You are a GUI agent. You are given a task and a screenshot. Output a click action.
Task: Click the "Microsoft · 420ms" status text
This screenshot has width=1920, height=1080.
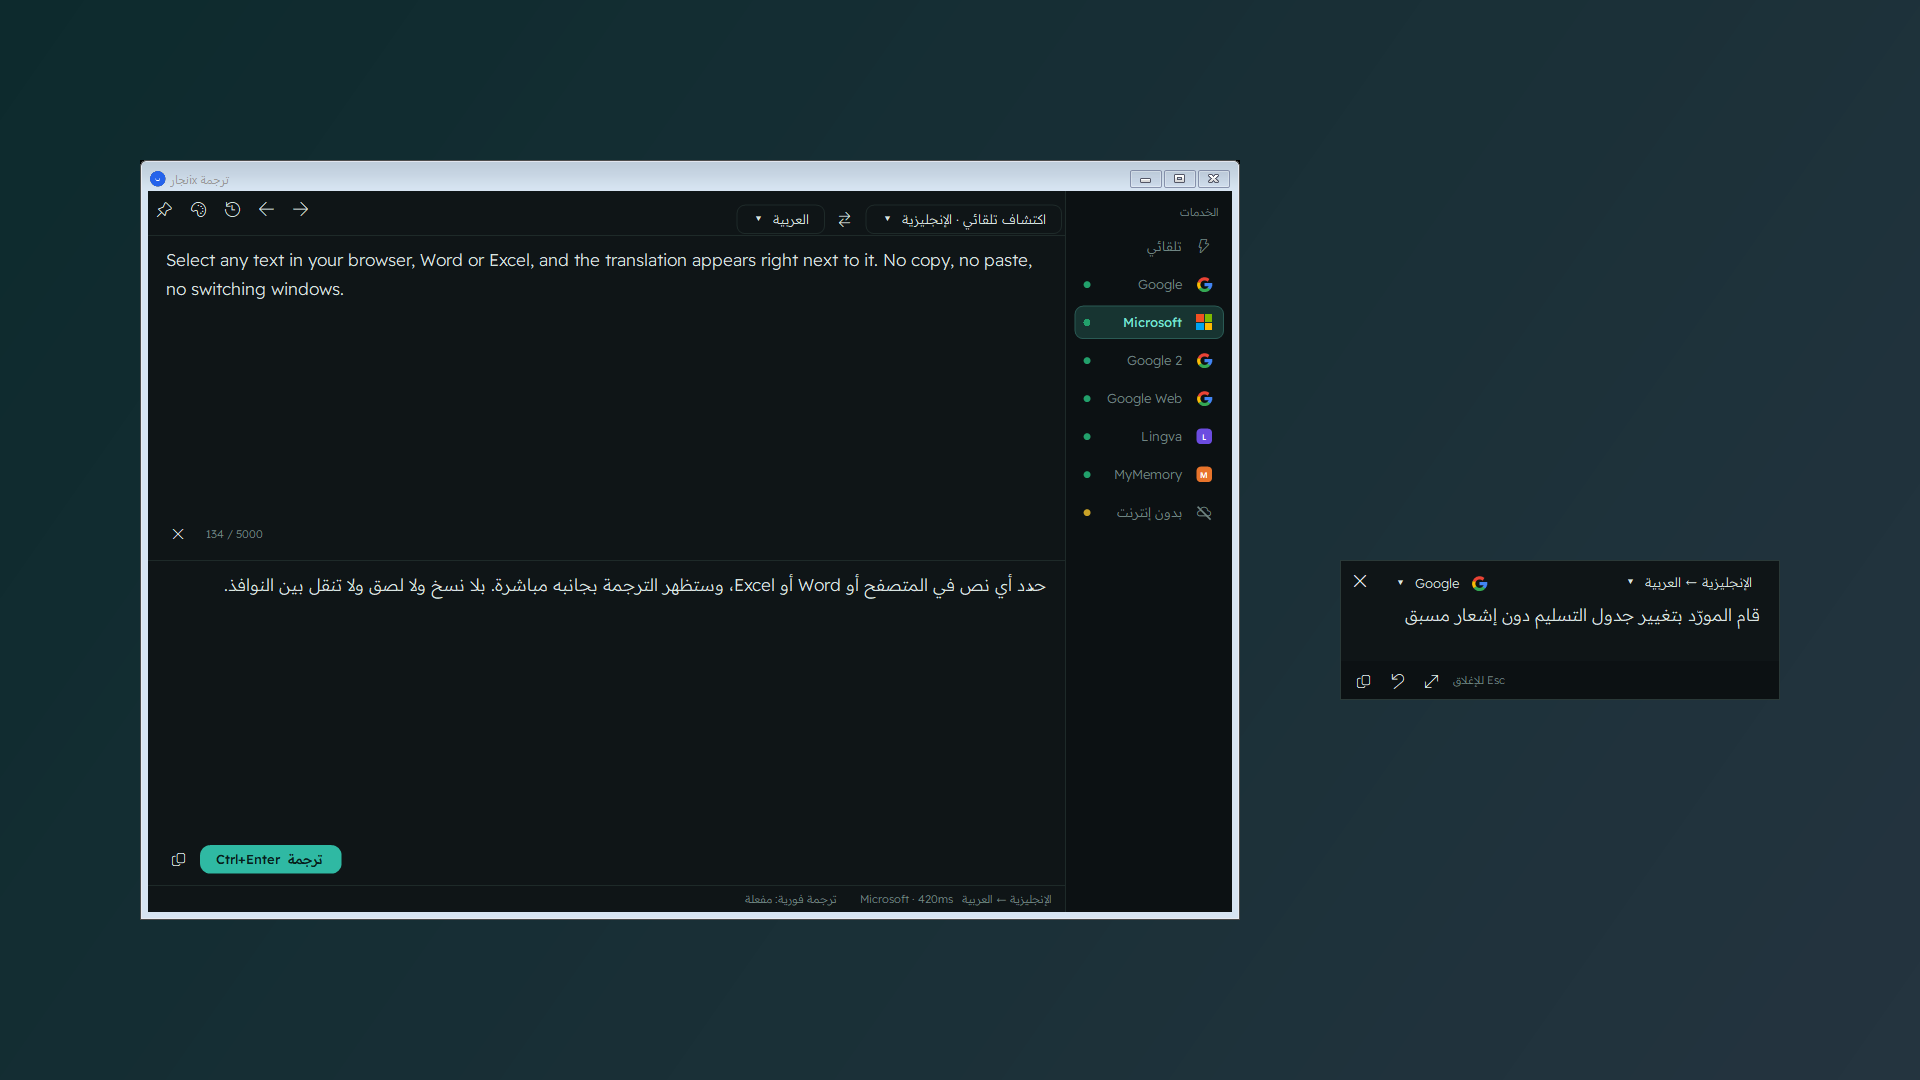[906, 900]
